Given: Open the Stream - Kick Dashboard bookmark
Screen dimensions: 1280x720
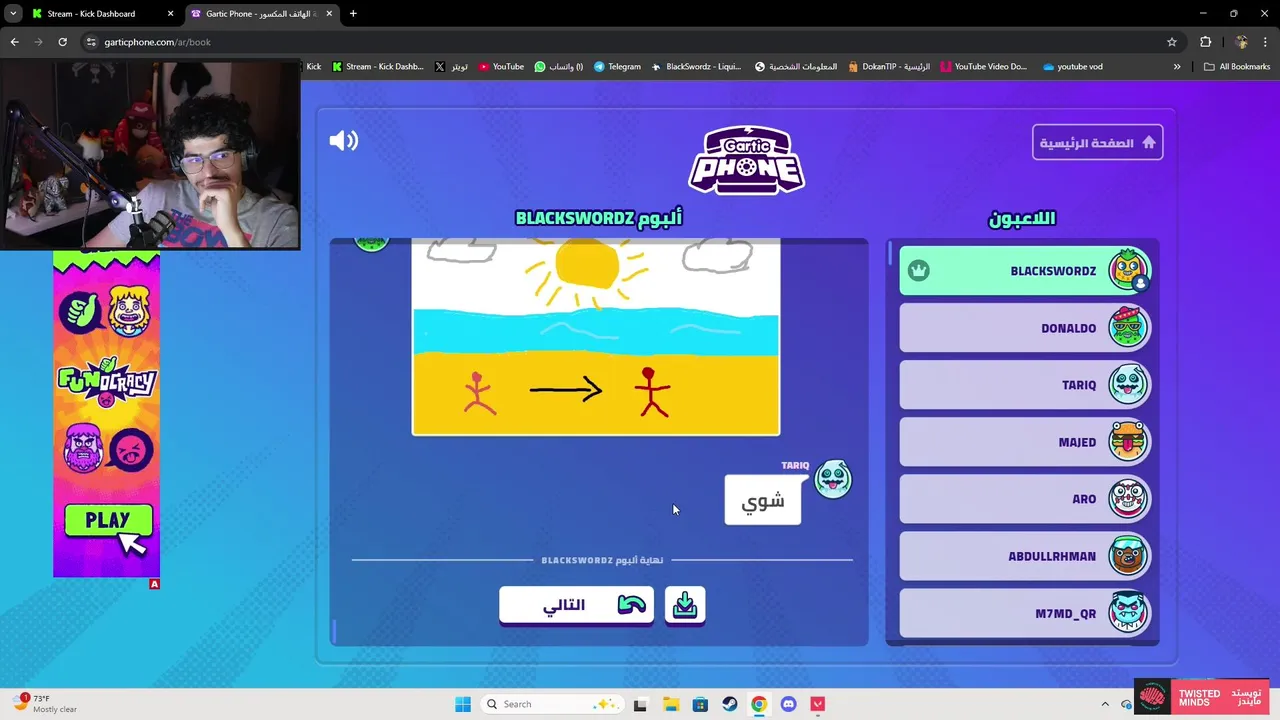Looking at the screenshot, I should point(378,67).
